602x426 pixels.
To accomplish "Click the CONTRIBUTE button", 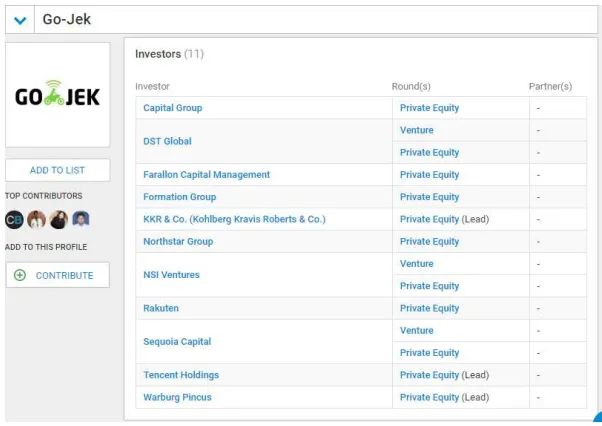I will point(58,275).
